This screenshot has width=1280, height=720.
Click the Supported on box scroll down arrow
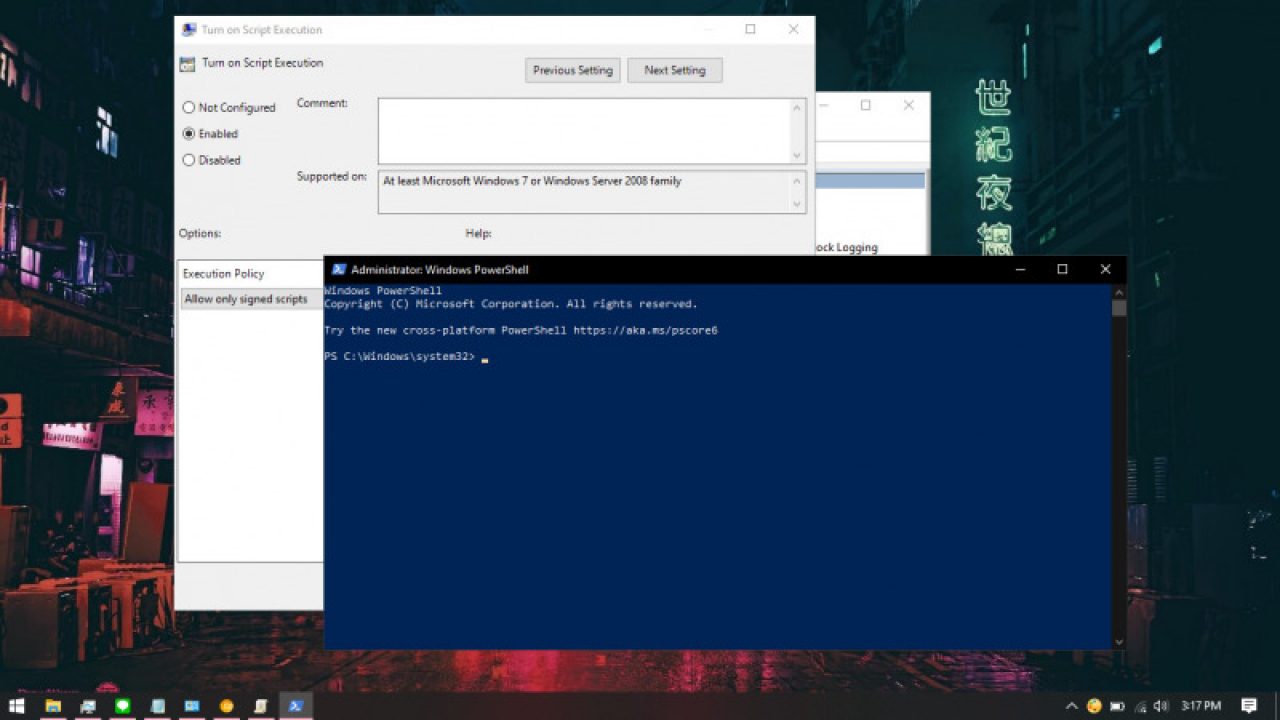point(797,204)
